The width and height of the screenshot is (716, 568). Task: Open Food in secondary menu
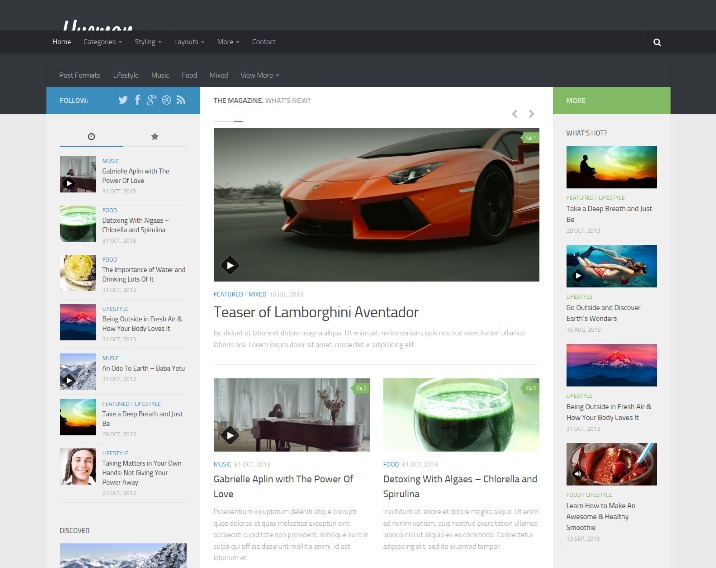189,75
